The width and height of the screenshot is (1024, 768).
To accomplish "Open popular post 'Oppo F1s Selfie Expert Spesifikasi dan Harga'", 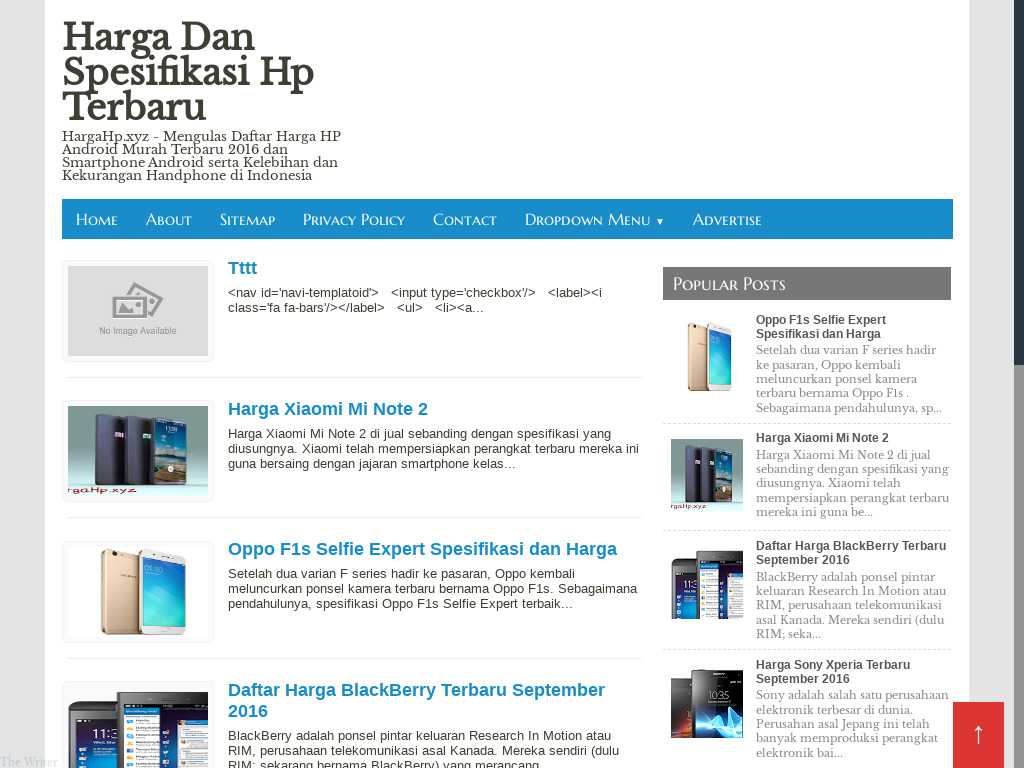I will pyautogui.click(x=820, y=327).
